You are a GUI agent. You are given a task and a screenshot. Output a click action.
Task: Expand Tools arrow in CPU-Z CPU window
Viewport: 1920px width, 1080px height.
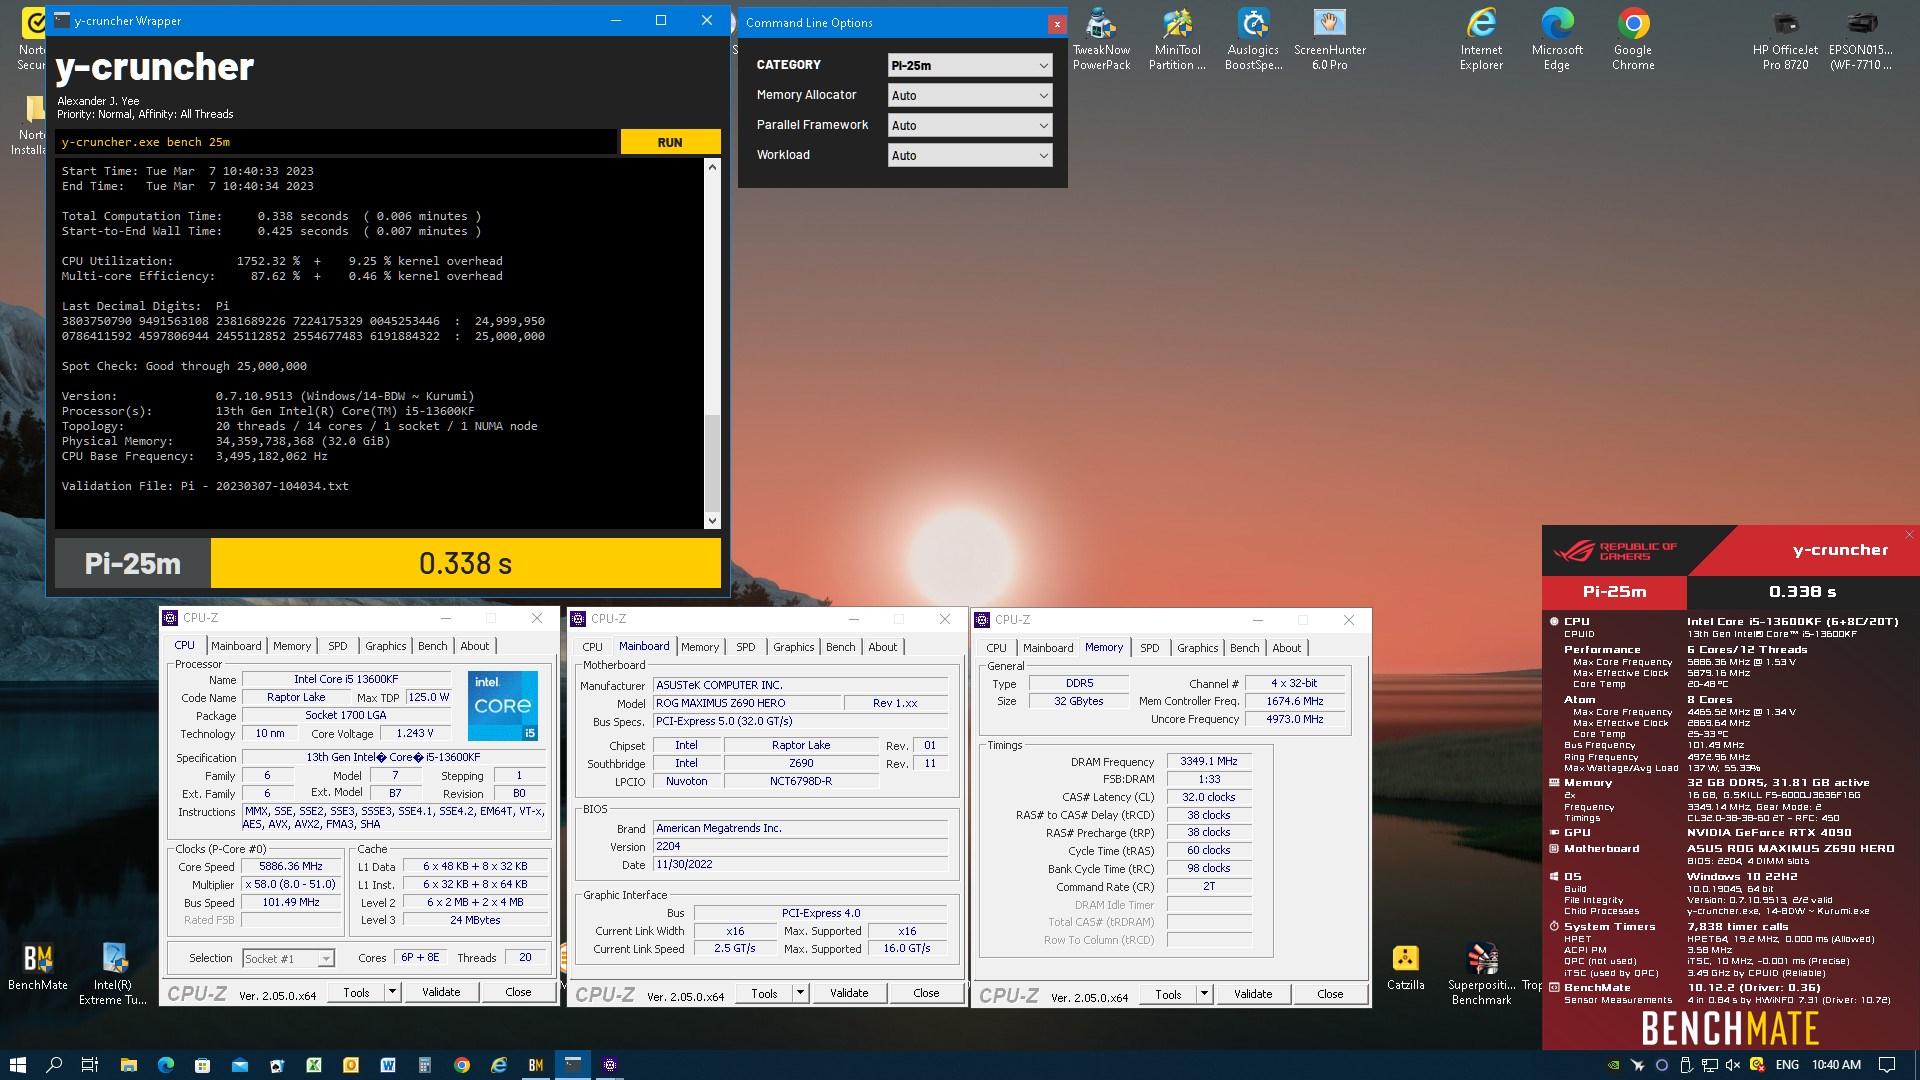[x=392, y=992]
